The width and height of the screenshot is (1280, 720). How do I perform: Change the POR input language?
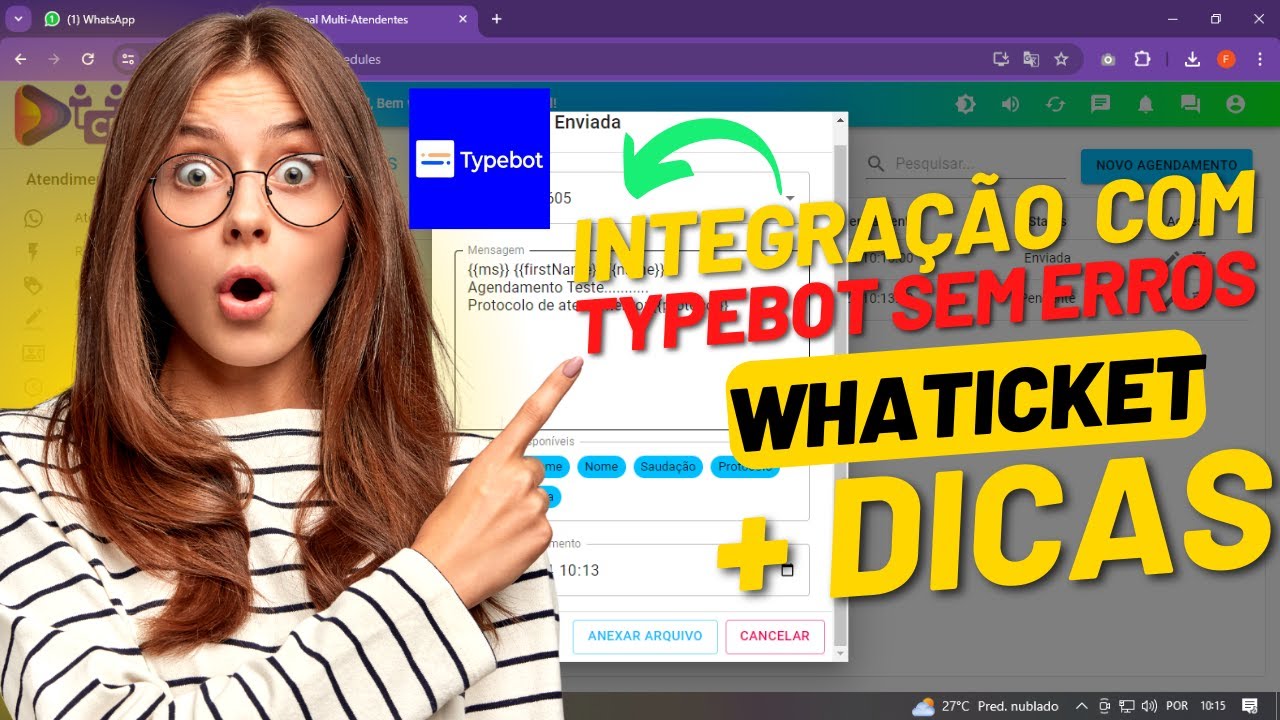[x=1177, y=706]
